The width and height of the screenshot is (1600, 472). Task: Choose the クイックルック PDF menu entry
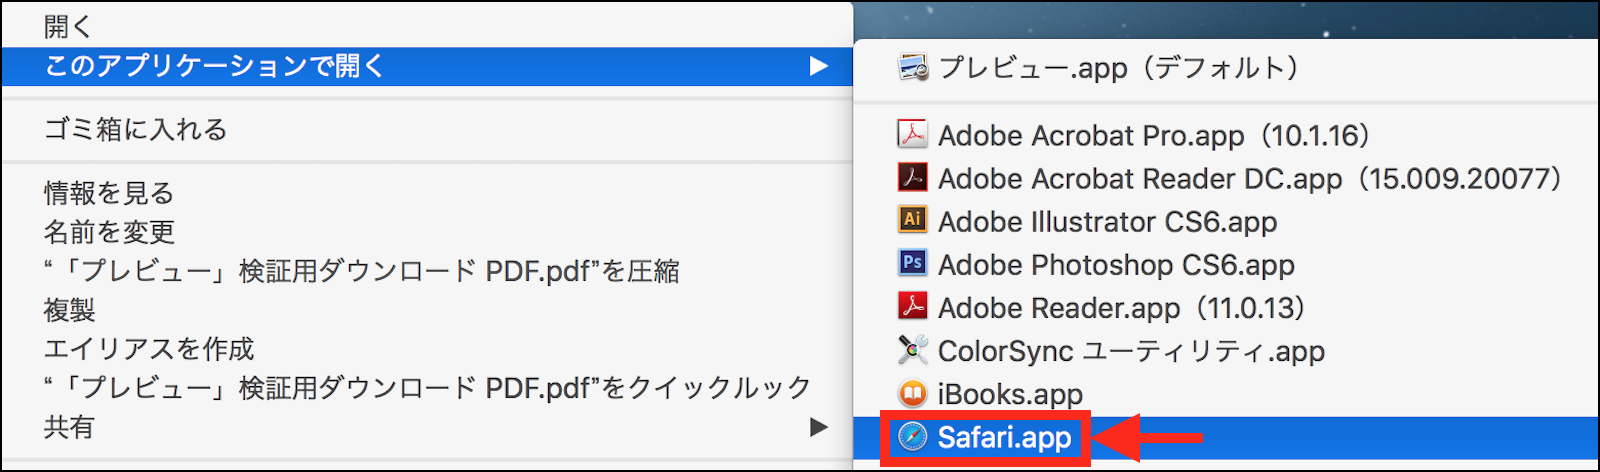pyautogui.click(x=427, y=388)
